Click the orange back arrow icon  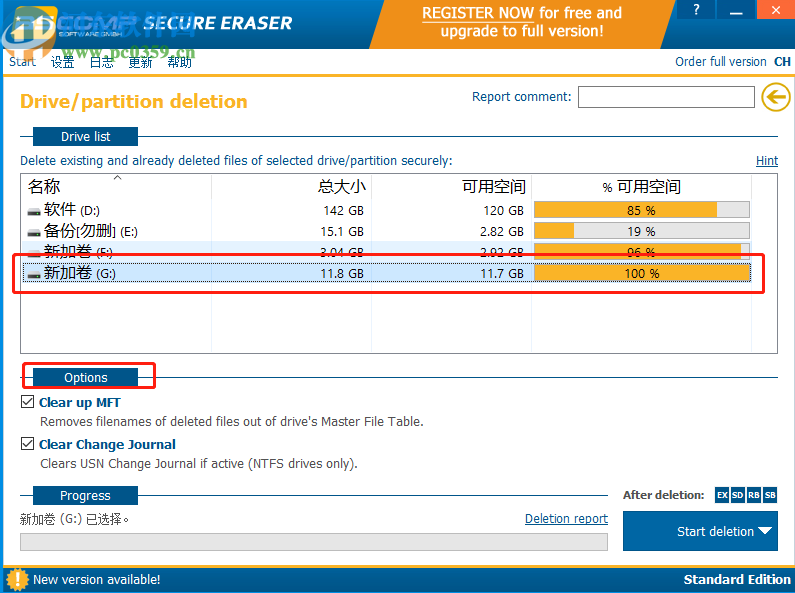tap(776, 97)
